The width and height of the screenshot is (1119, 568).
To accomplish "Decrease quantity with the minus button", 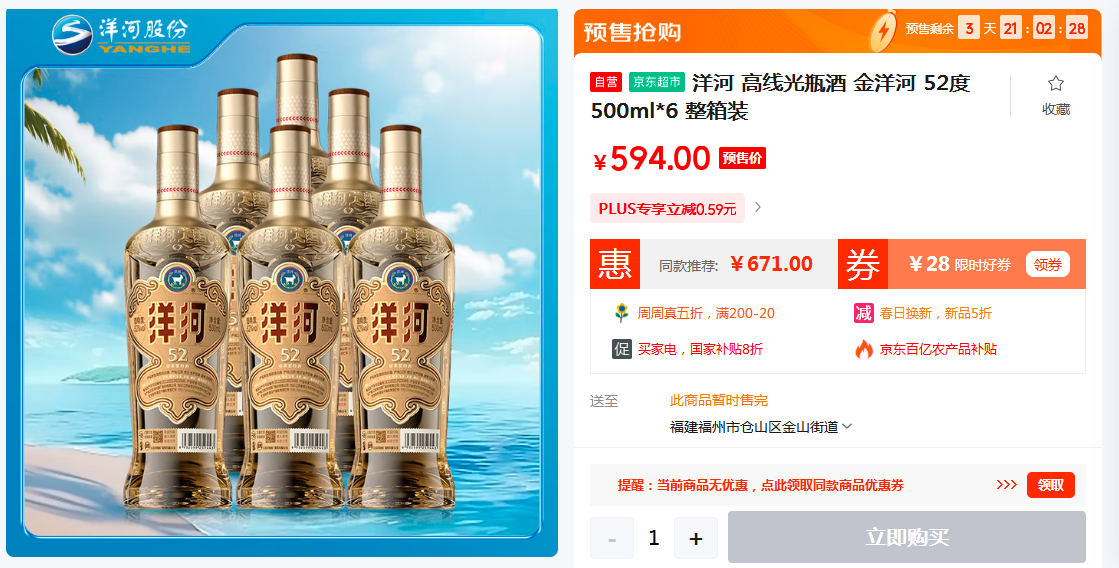I will pyautogui.click(x=612, y=538).
